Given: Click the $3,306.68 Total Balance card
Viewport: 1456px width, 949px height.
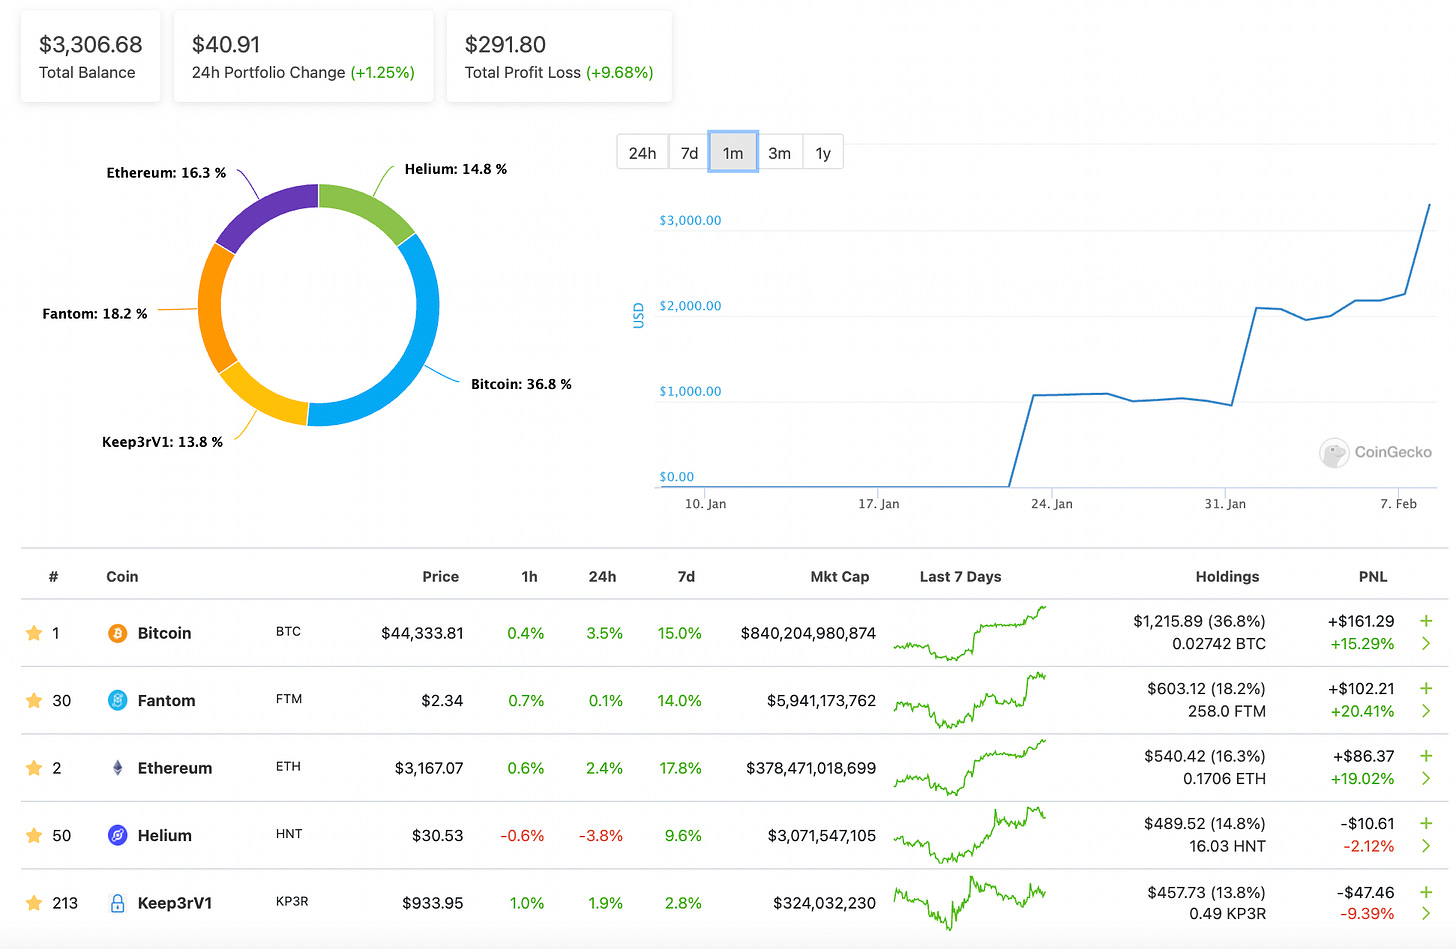Looking at the screenshot, I should click(90, 57).
